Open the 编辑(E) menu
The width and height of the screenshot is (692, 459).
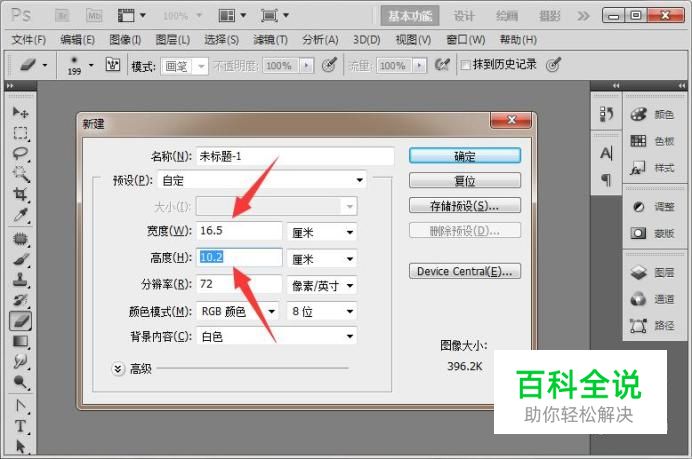coord(78,40)
